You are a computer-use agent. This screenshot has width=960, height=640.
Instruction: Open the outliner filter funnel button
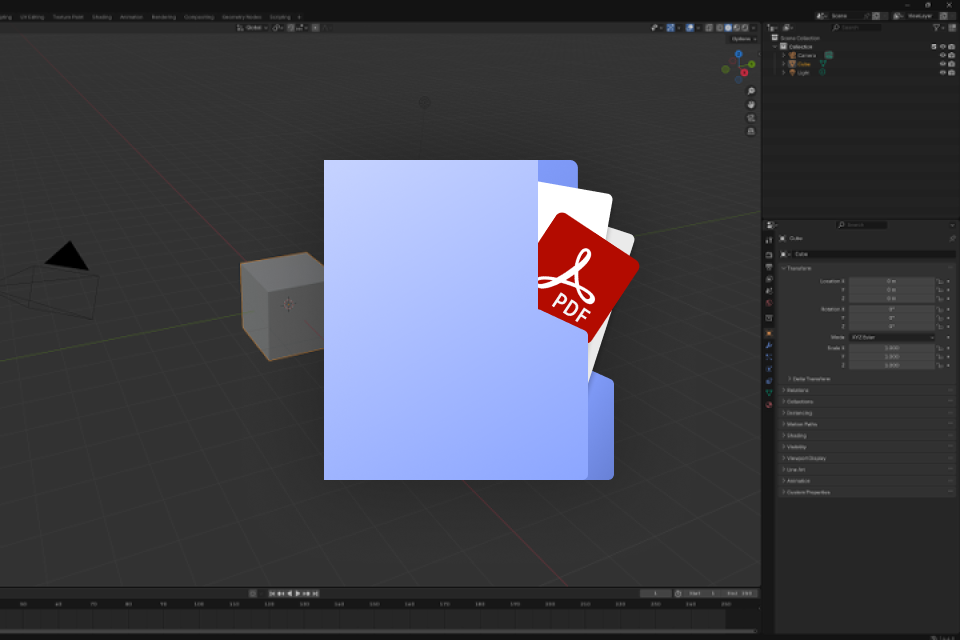937,28
